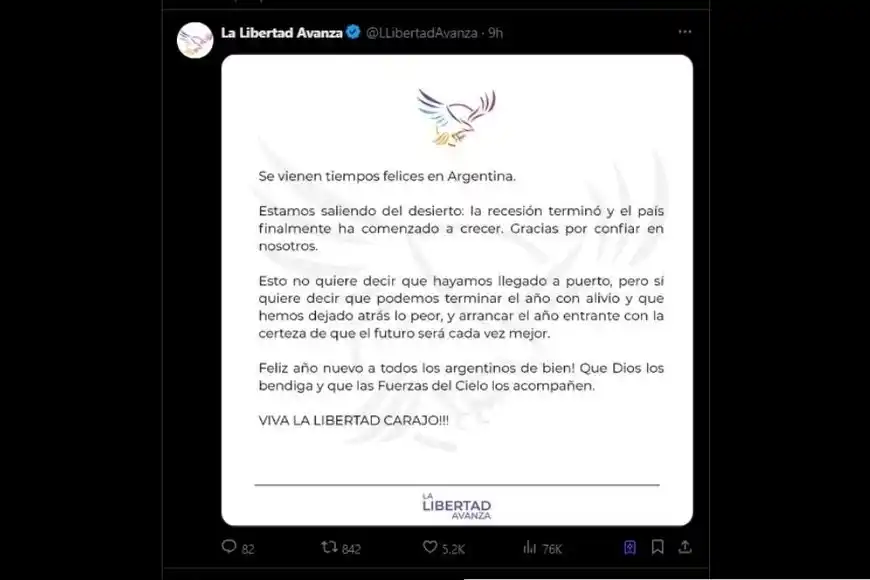The image size is (870, 580).
Task: Click the 842 reposts count
Action: click(351, 549)
